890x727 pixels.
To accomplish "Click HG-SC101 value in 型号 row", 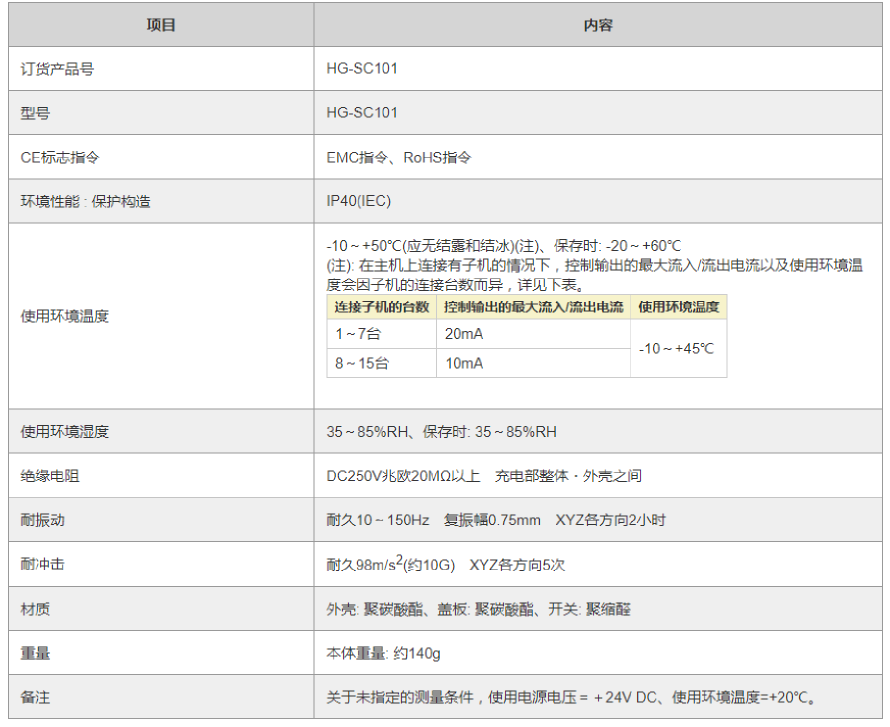I will pos(362,113).
